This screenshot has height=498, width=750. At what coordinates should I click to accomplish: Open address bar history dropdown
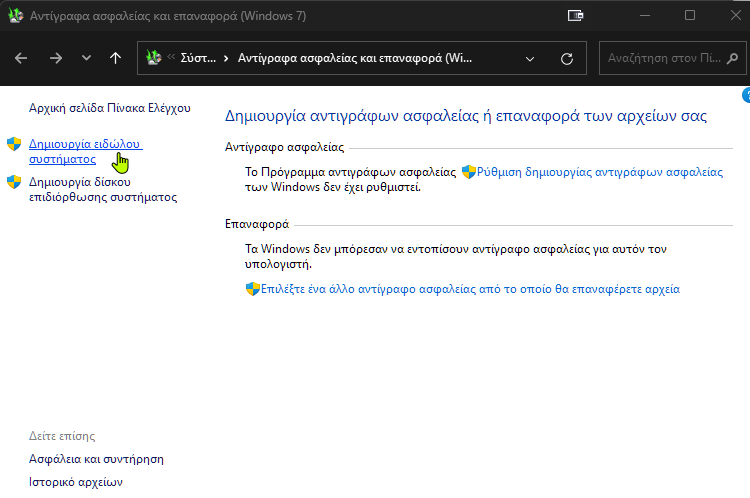click(x=529, y=59)
